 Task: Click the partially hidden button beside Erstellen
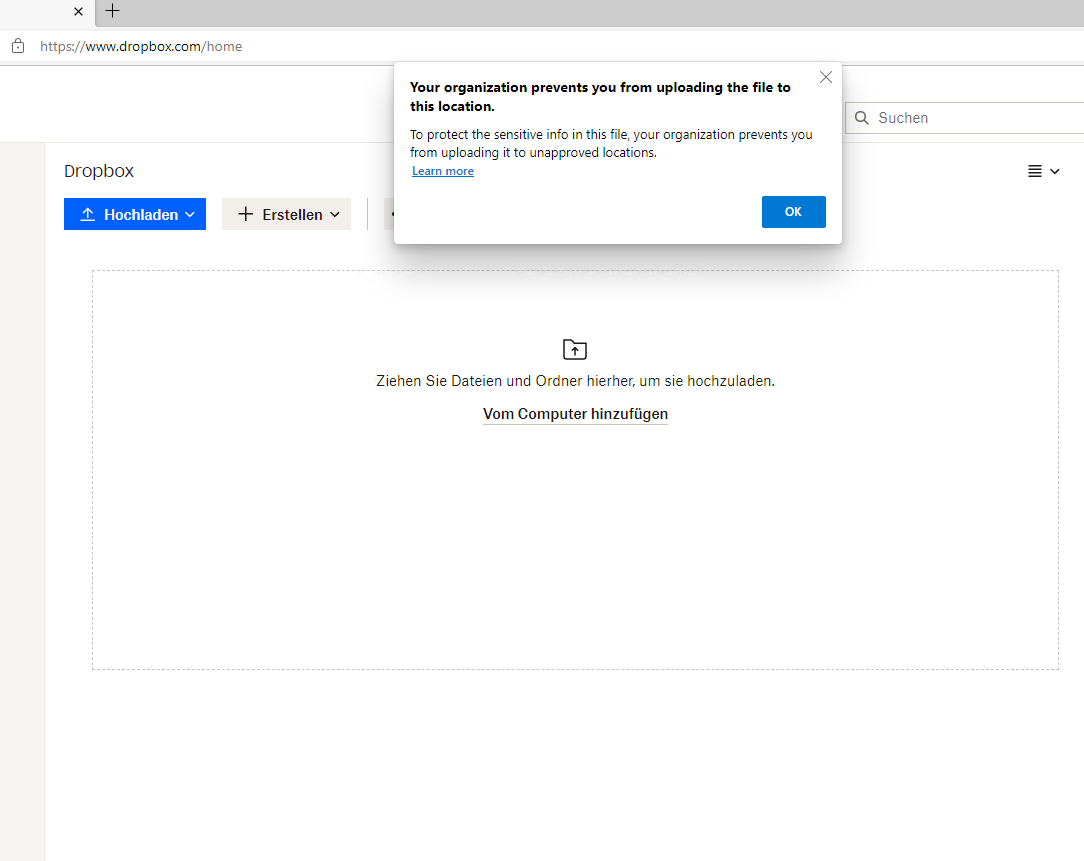pos(389,214)
